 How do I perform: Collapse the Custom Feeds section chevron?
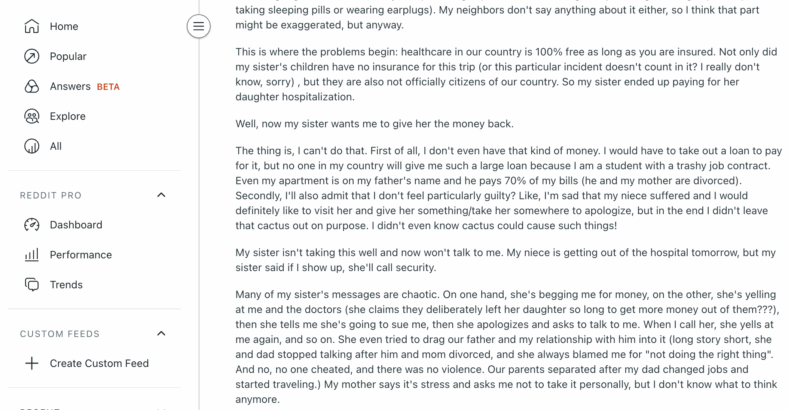161,334
